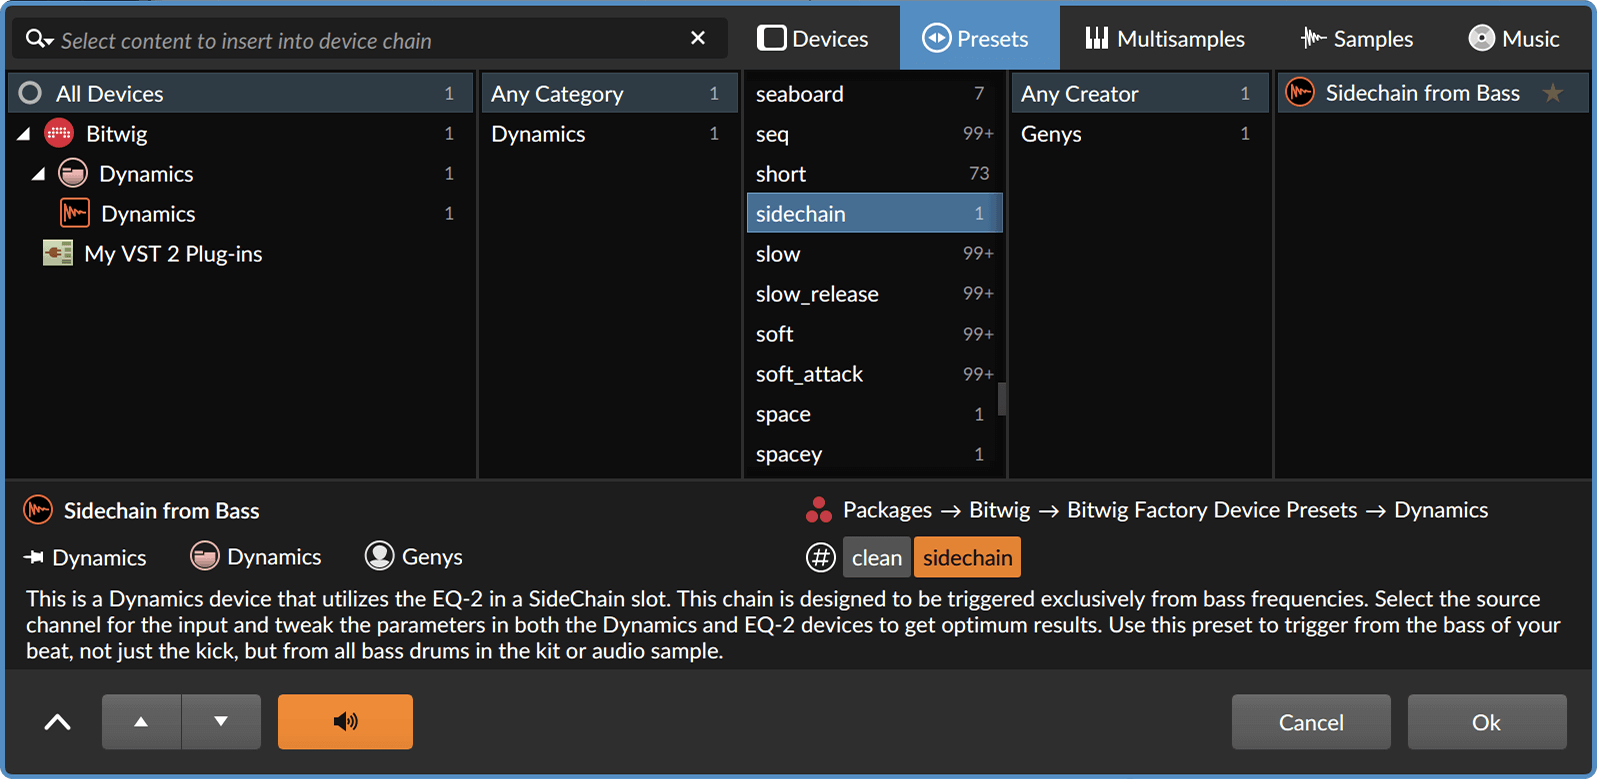
Task: Click the hashtag tags icon
Action: point(821,557)
